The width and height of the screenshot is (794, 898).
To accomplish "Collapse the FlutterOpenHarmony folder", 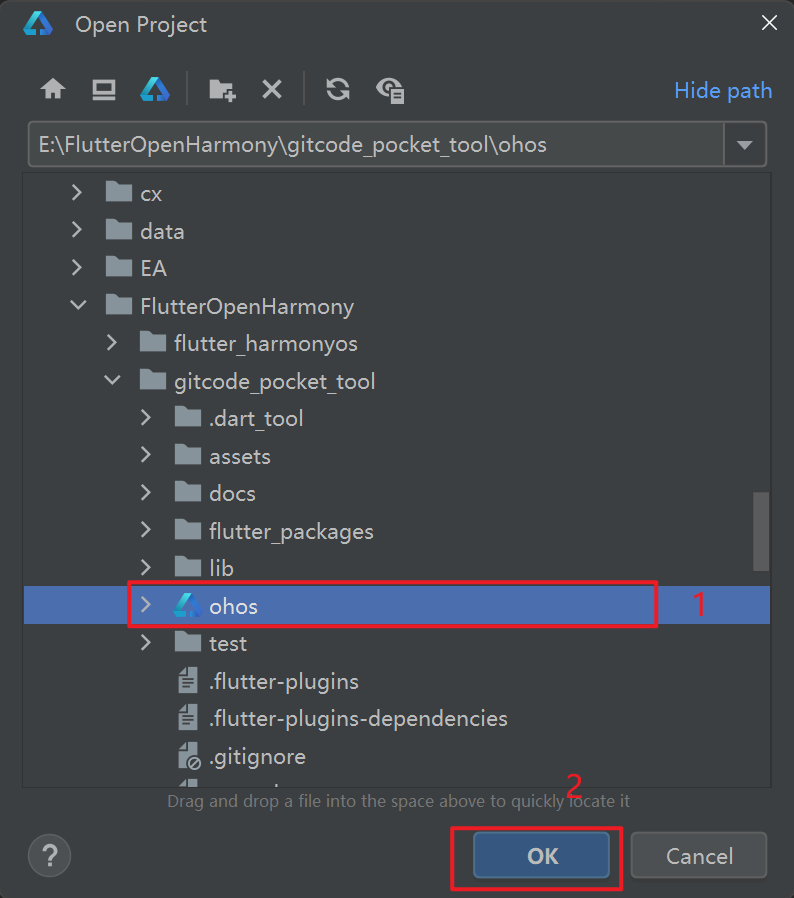I will (x=78, y=305).
